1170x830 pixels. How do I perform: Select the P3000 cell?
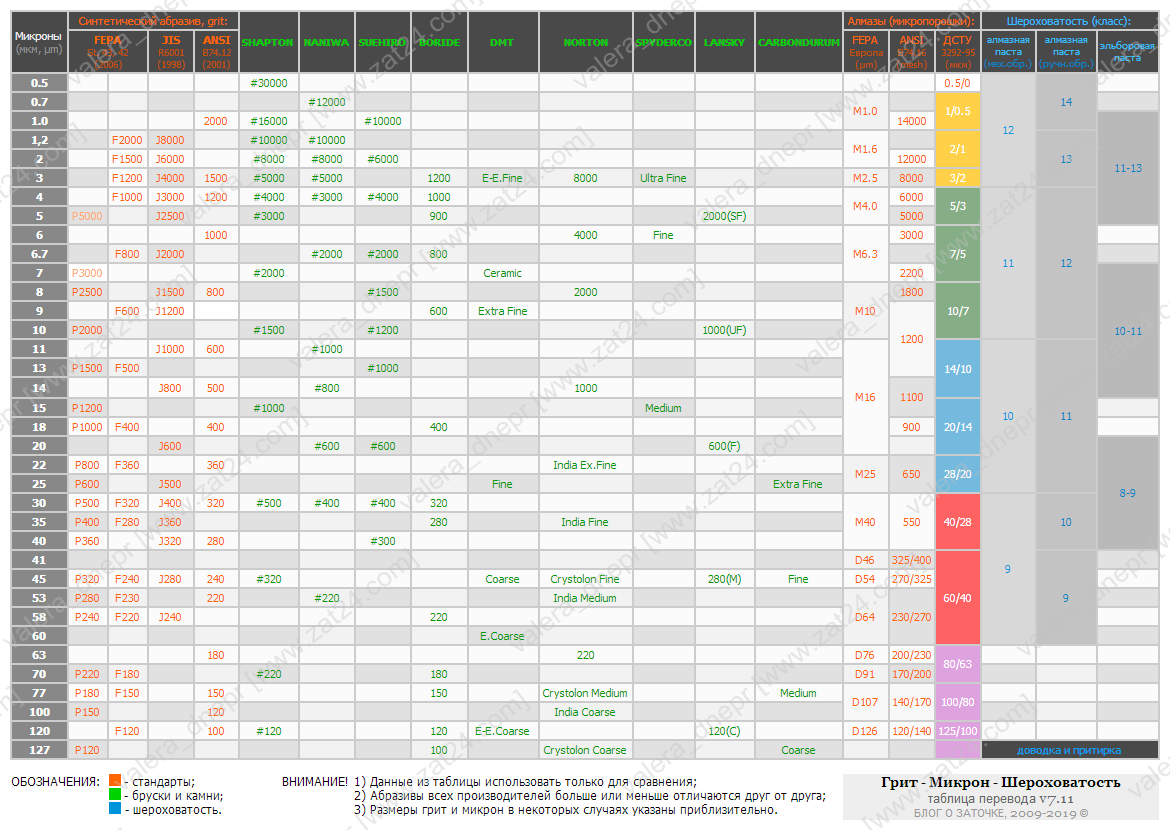87,273
